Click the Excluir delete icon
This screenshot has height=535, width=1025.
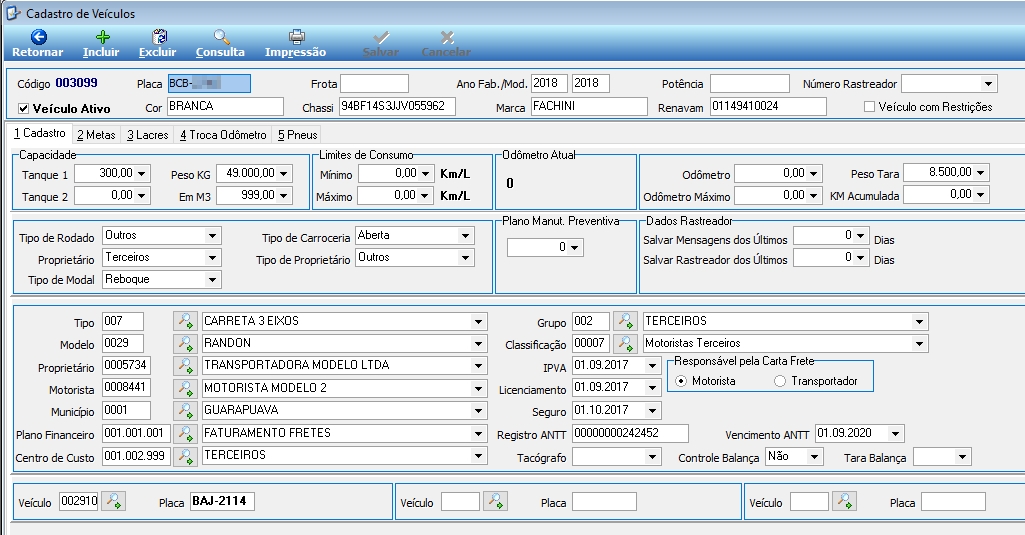[159, 37]
